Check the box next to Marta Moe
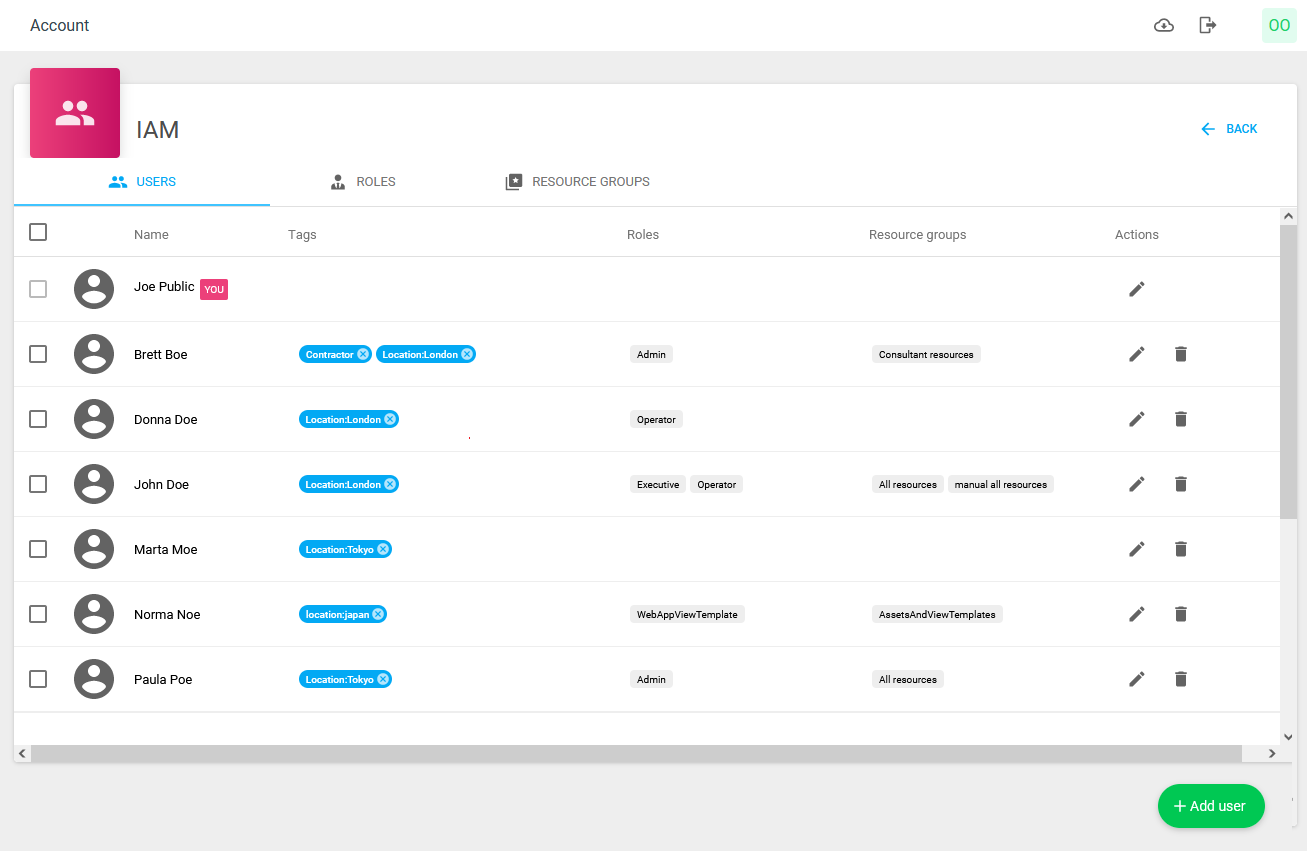This screenshot has height=851, width=1309. tap(38, 549)
